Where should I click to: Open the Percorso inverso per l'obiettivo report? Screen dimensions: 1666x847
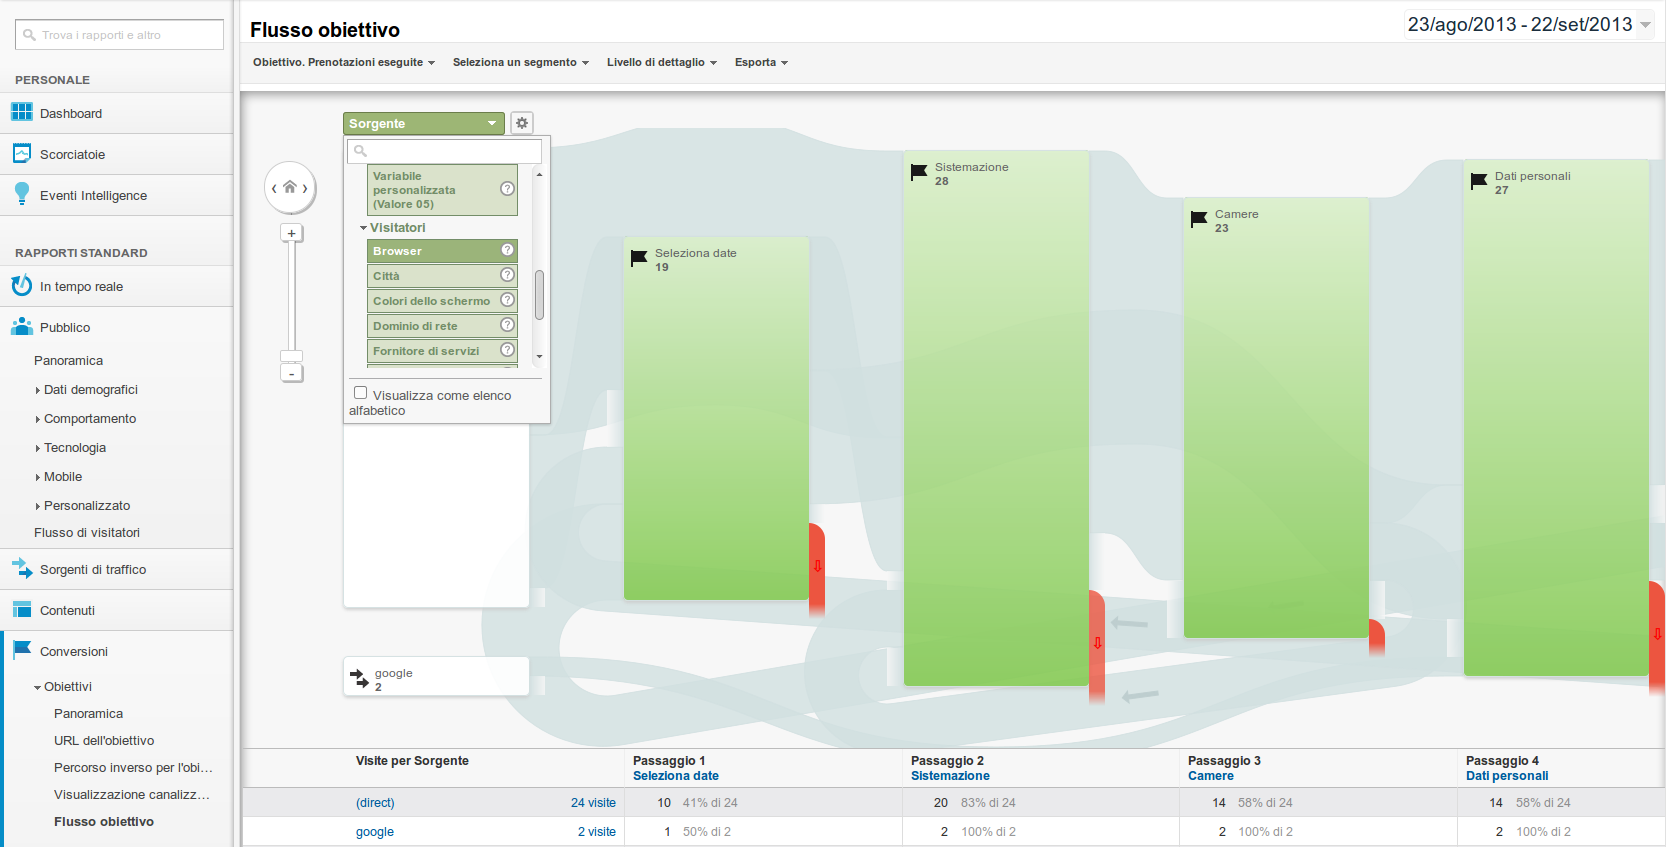(133, 768)
